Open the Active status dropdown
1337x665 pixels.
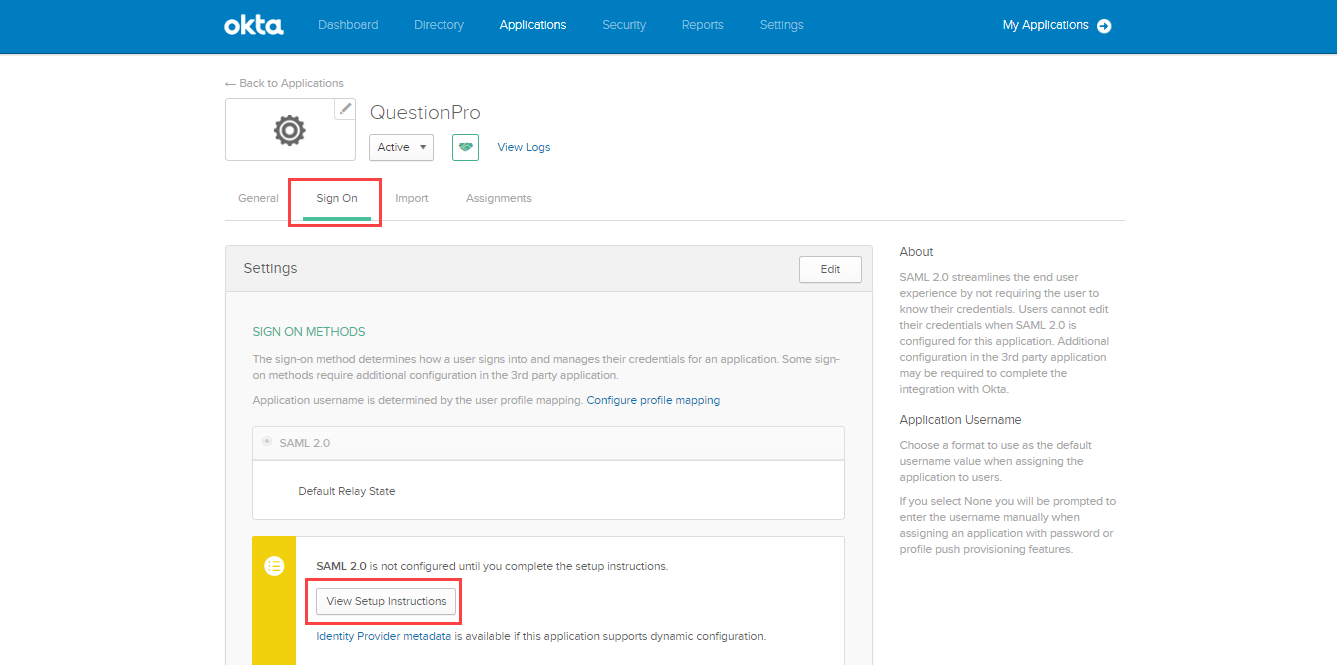pyautogui.click(x=401, y=147)
